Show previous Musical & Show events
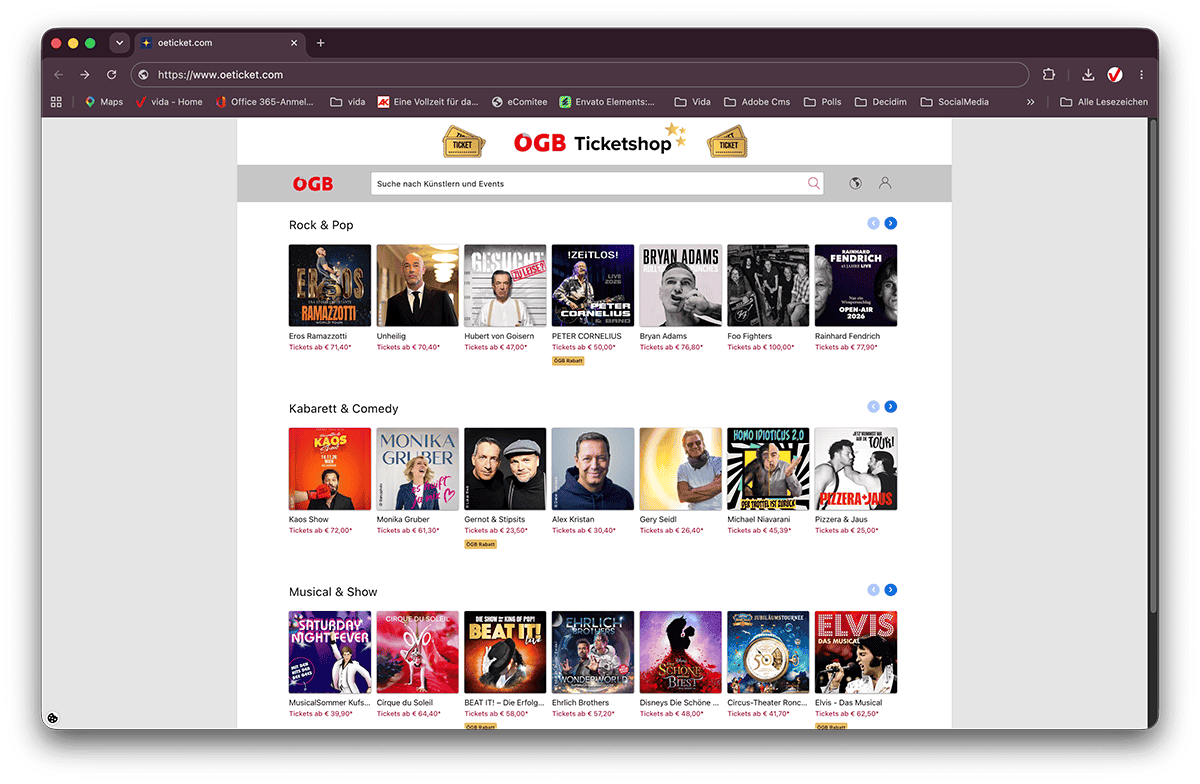 click(874, 590)
